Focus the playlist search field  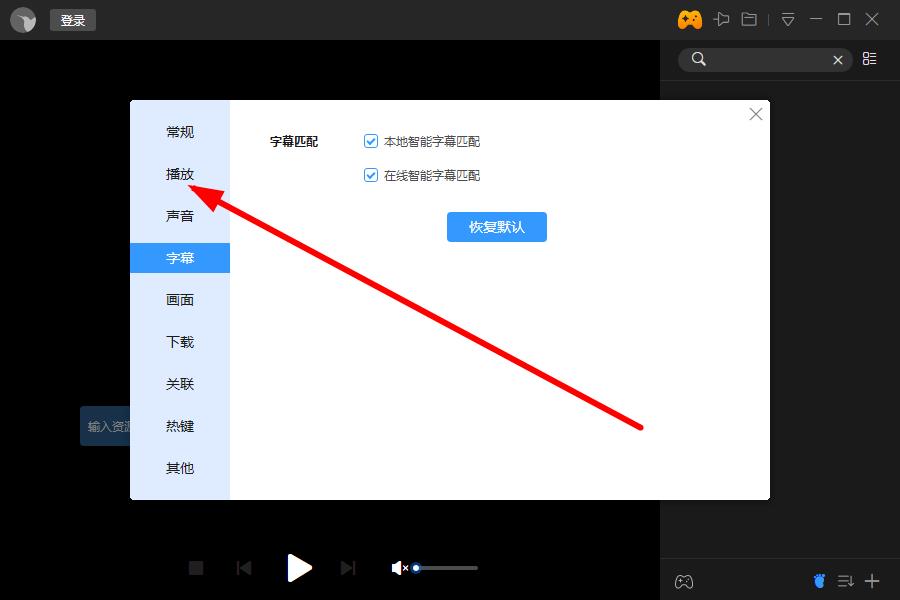766,59
